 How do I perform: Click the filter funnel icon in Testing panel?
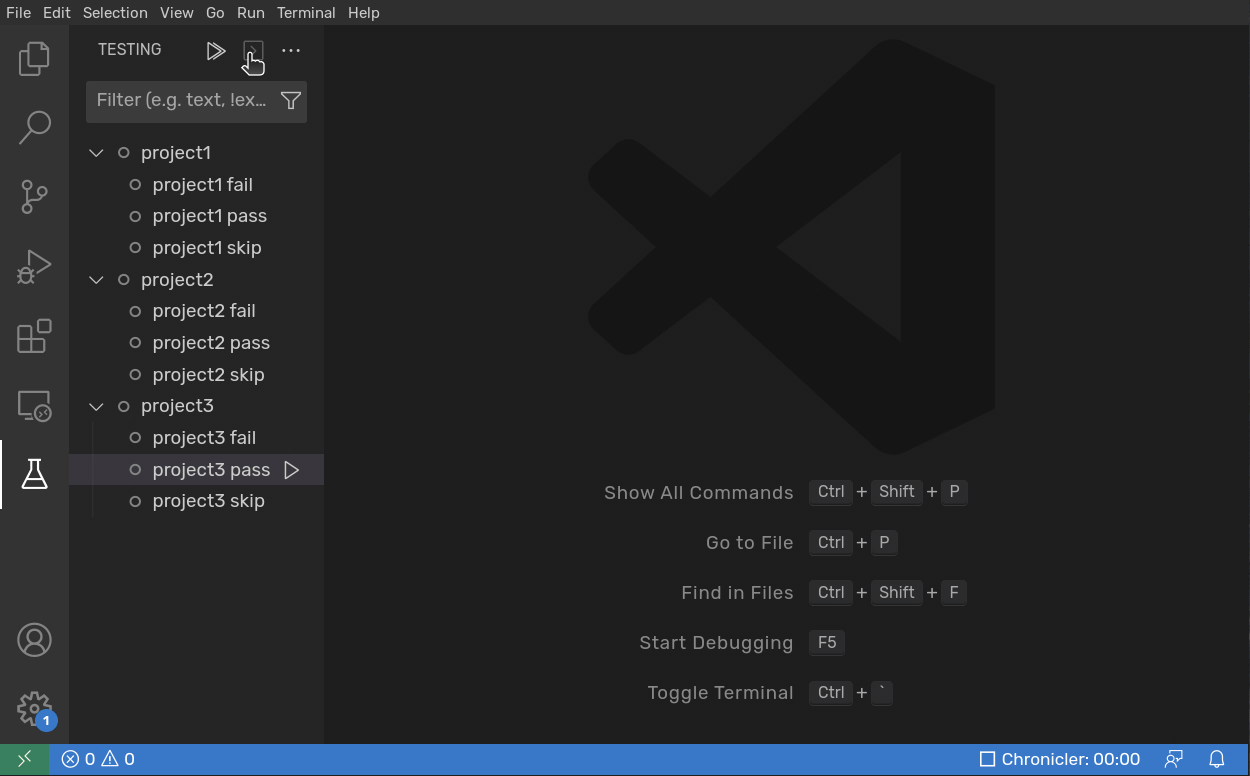click(x=290, y=100)
